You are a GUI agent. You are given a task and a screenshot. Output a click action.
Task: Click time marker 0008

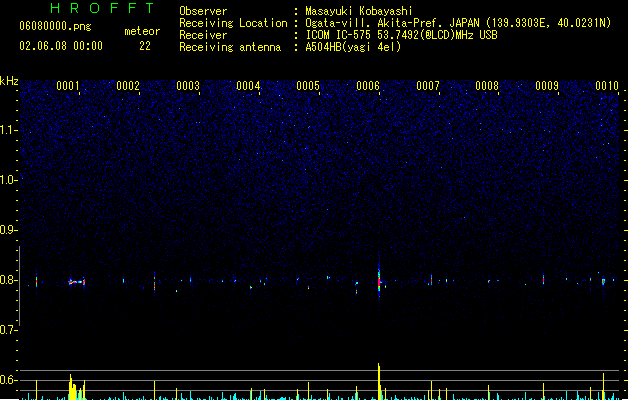click(x=487, y=86)
